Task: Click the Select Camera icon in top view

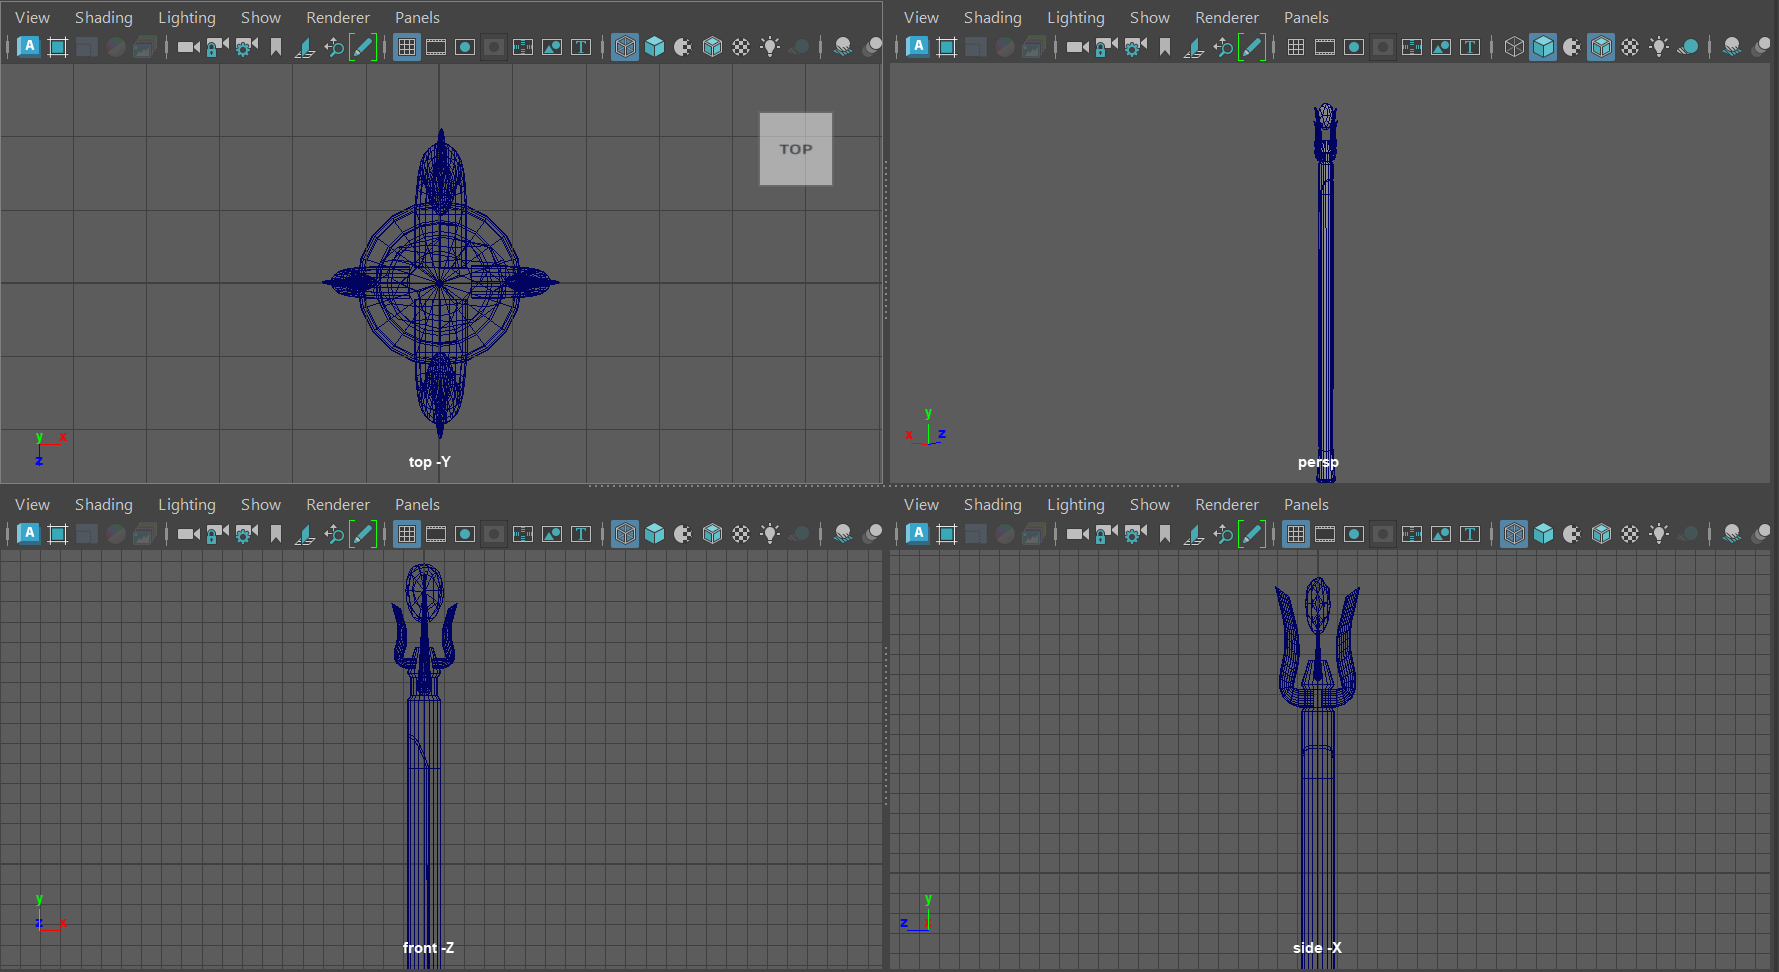Action: tap(188, 47)
